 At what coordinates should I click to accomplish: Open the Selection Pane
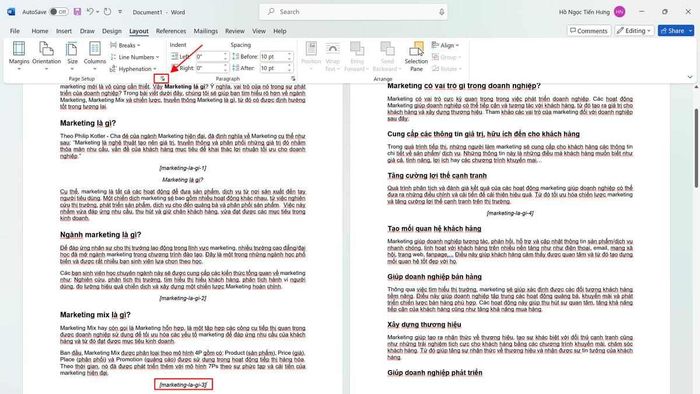(x=416, y=55)
